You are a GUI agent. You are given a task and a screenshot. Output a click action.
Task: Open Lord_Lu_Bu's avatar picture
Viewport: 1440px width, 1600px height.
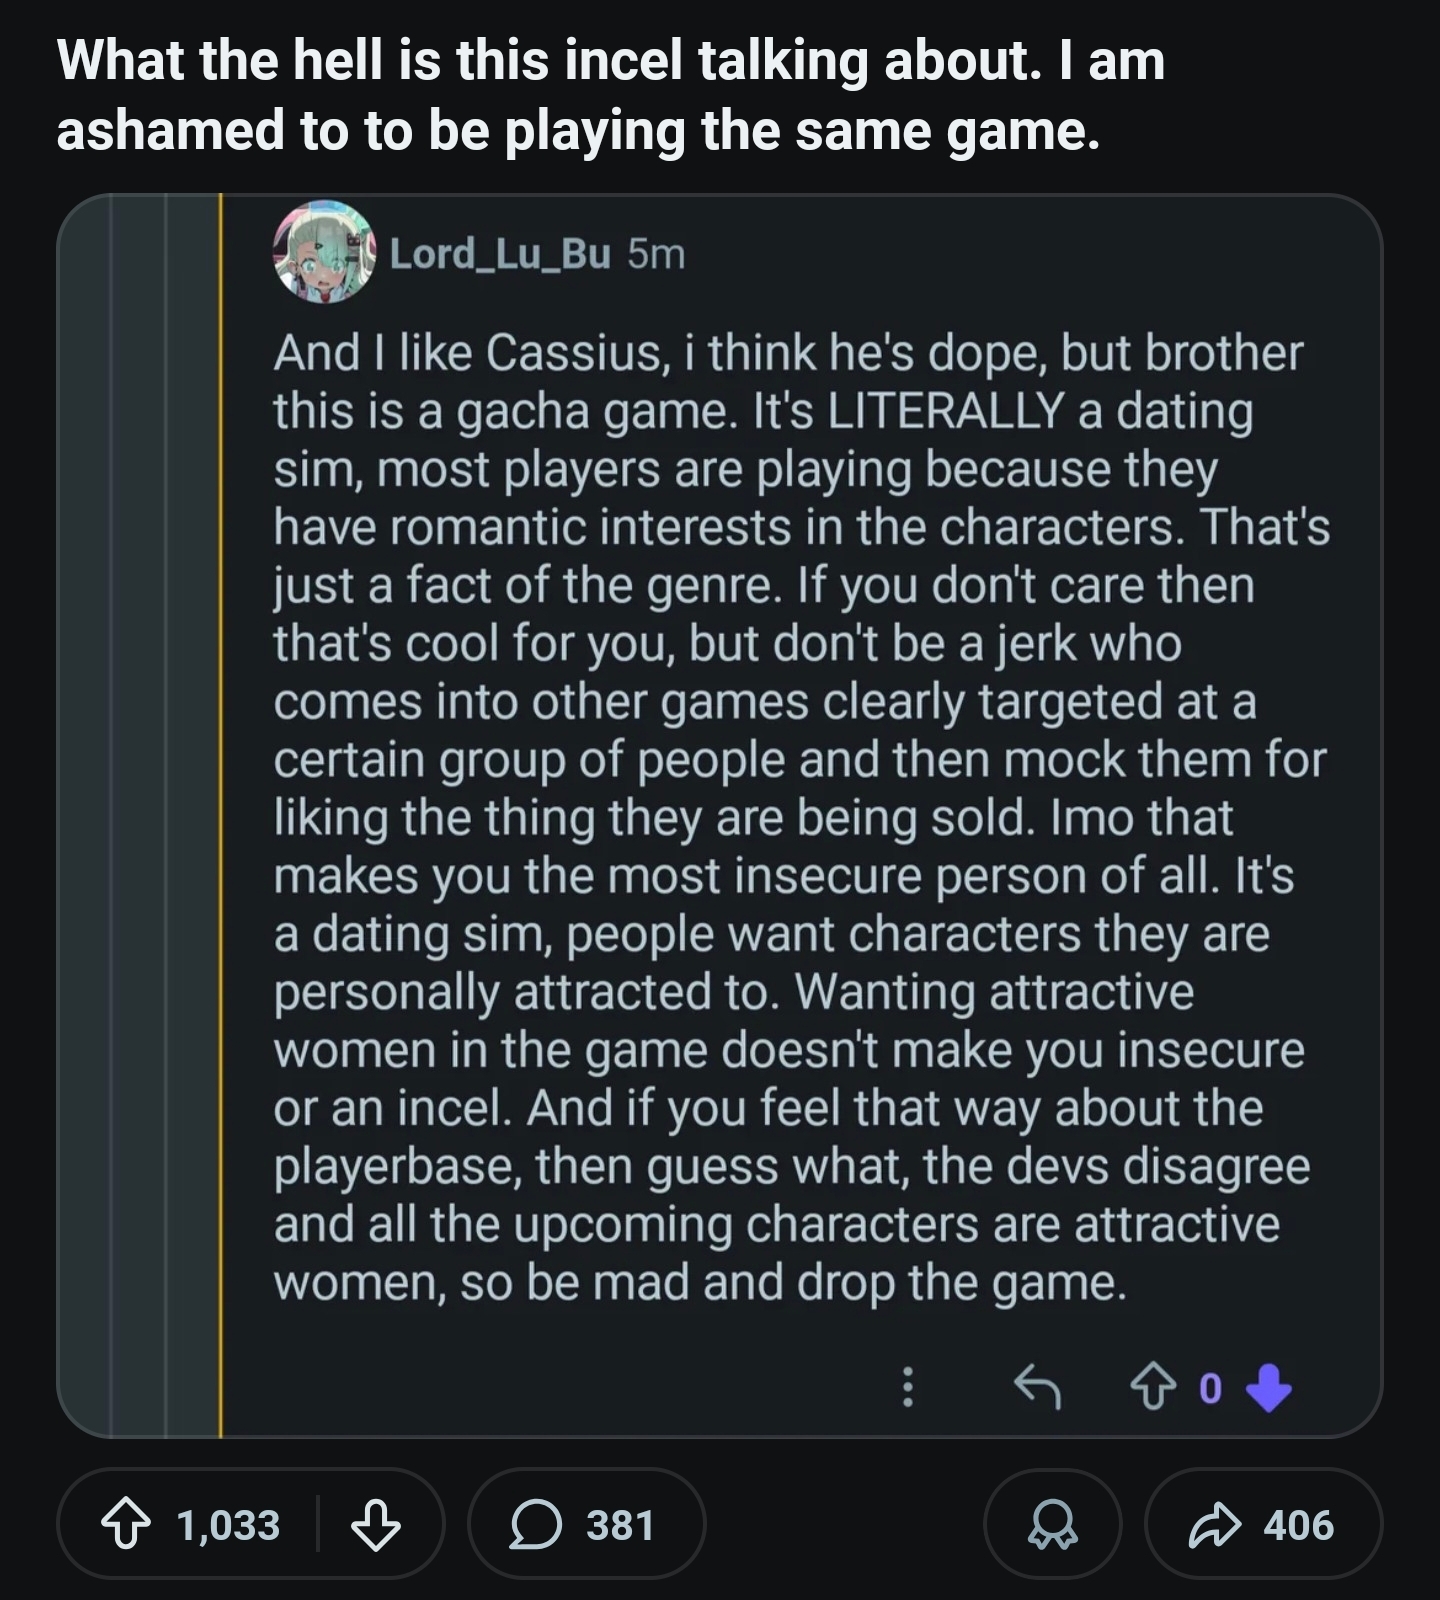click(323, 253)
